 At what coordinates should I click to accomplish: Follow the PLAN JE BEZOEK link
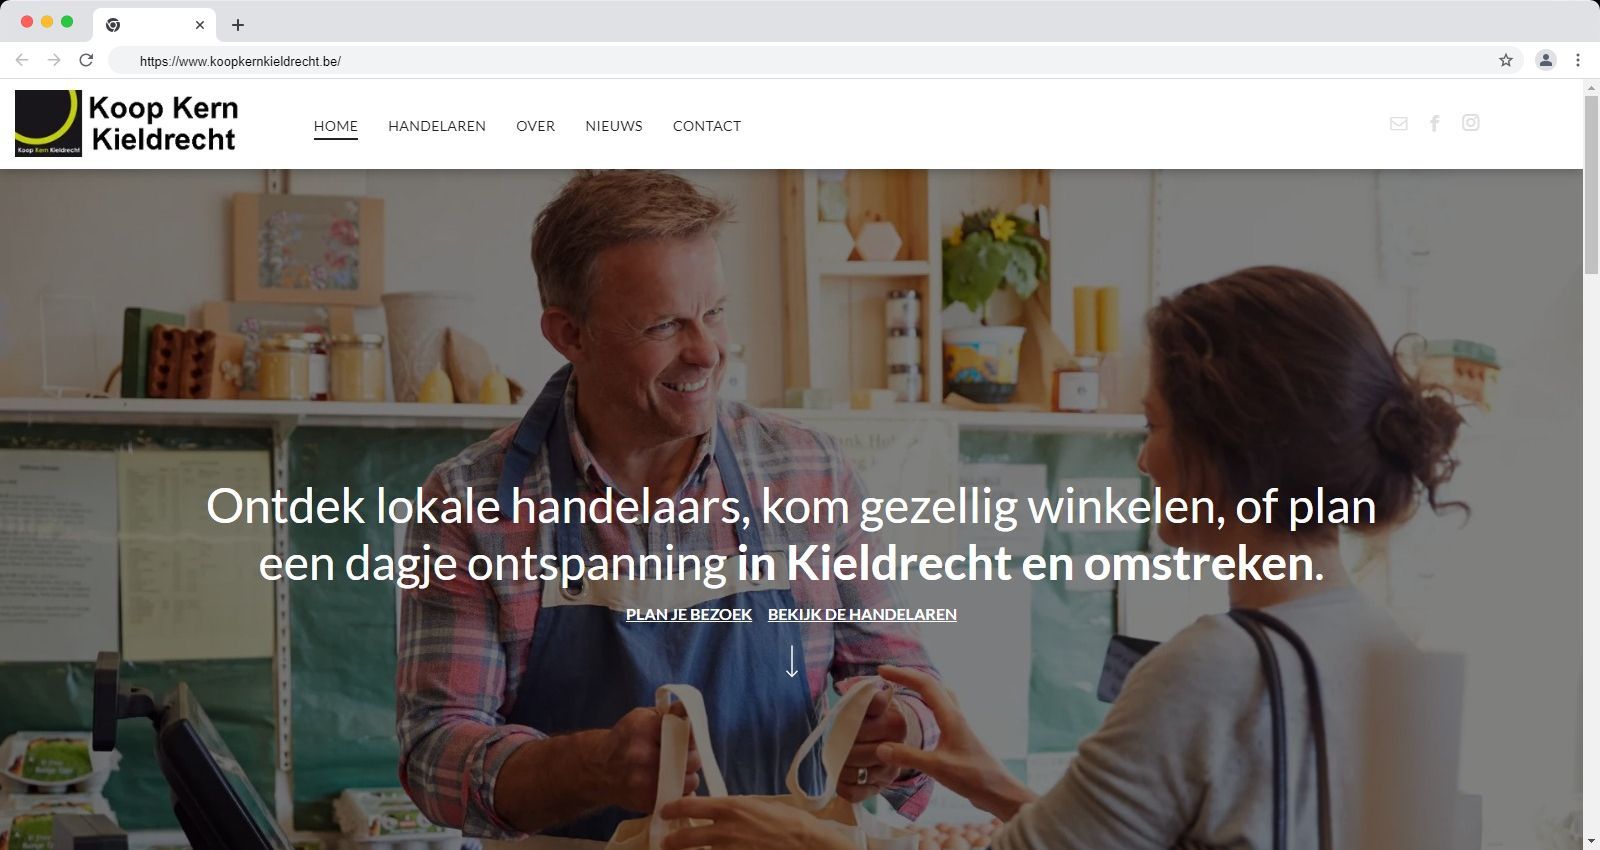tap(689, 614)
